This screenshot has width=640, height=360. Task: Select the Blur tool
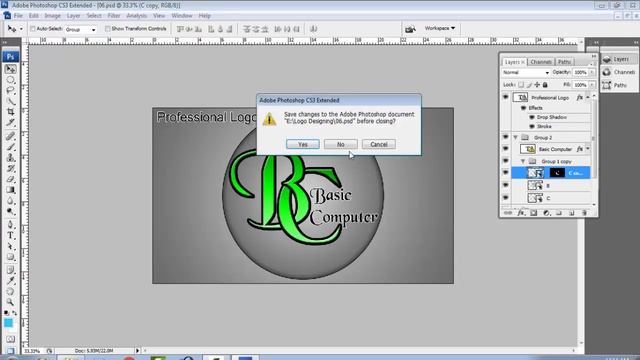coord(11,201)
